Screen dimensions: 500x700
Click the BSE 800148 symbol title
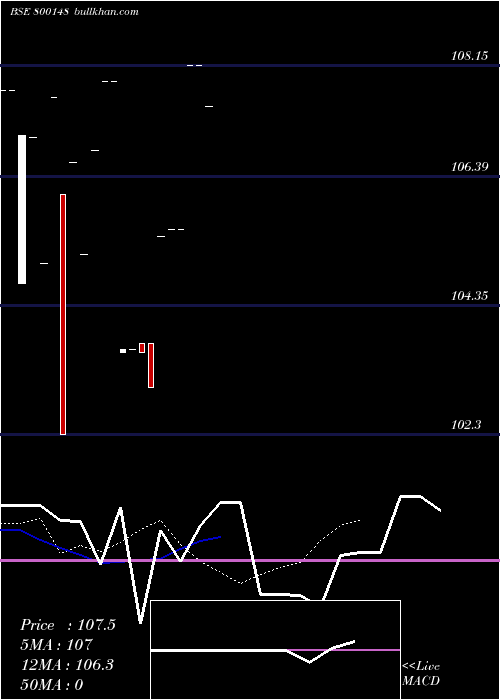pos(39,12)
